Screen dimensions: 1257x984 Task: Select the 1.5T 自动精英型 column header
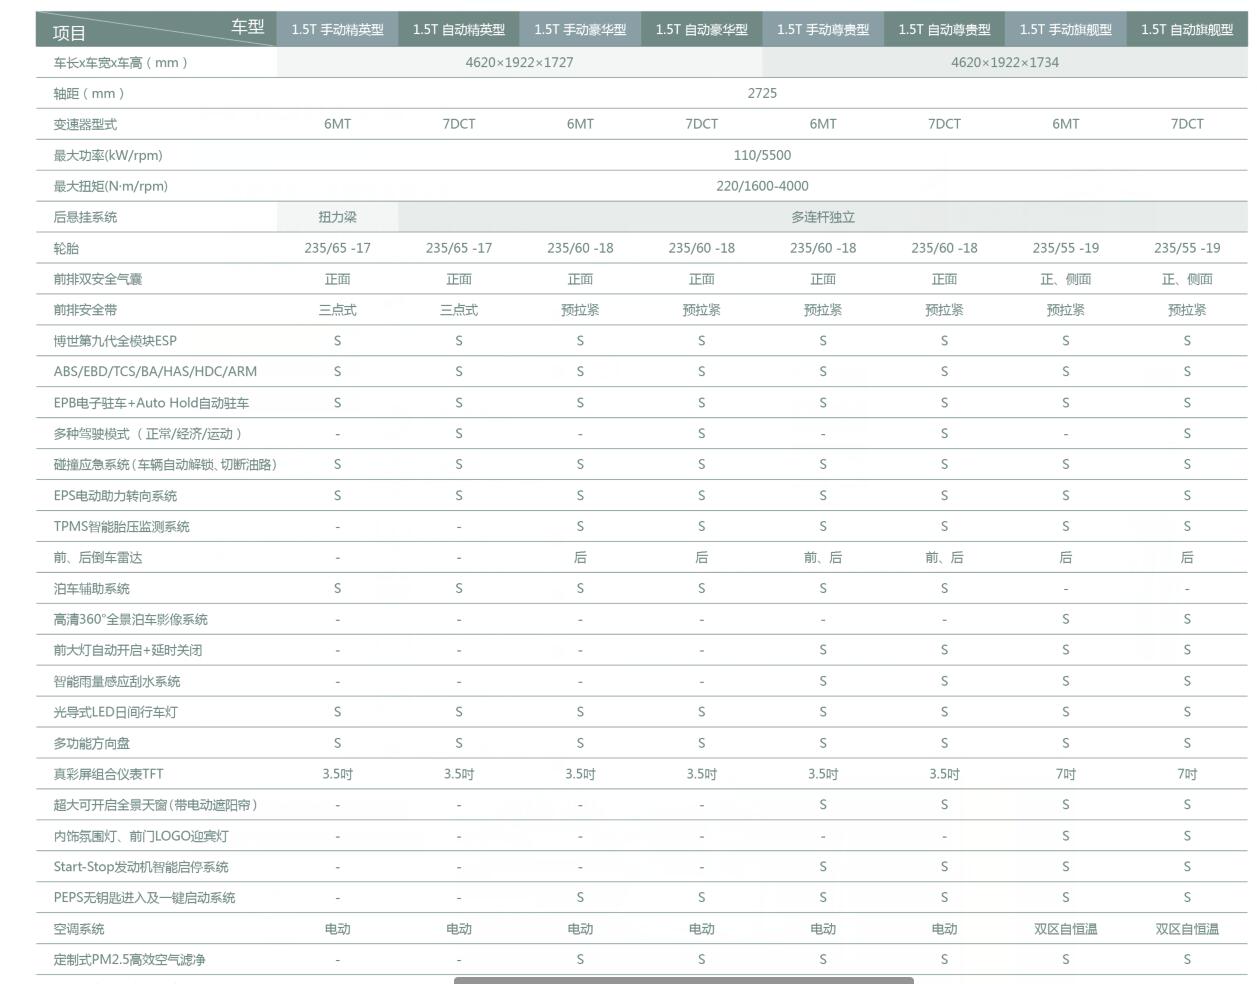tap(459, 30)
